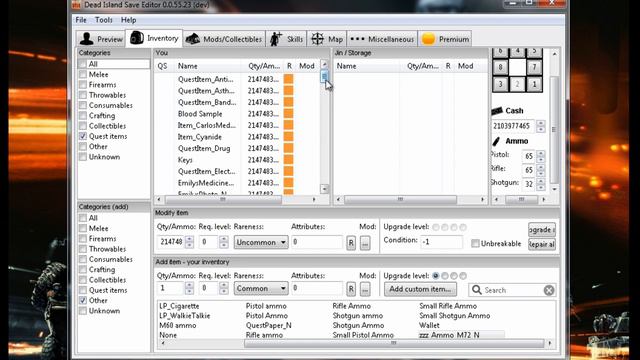Image resolution: width=640 pixels, height=360 pixels.
Task: Check Melee in Categories (add)
Action: [x=83, y=228]
